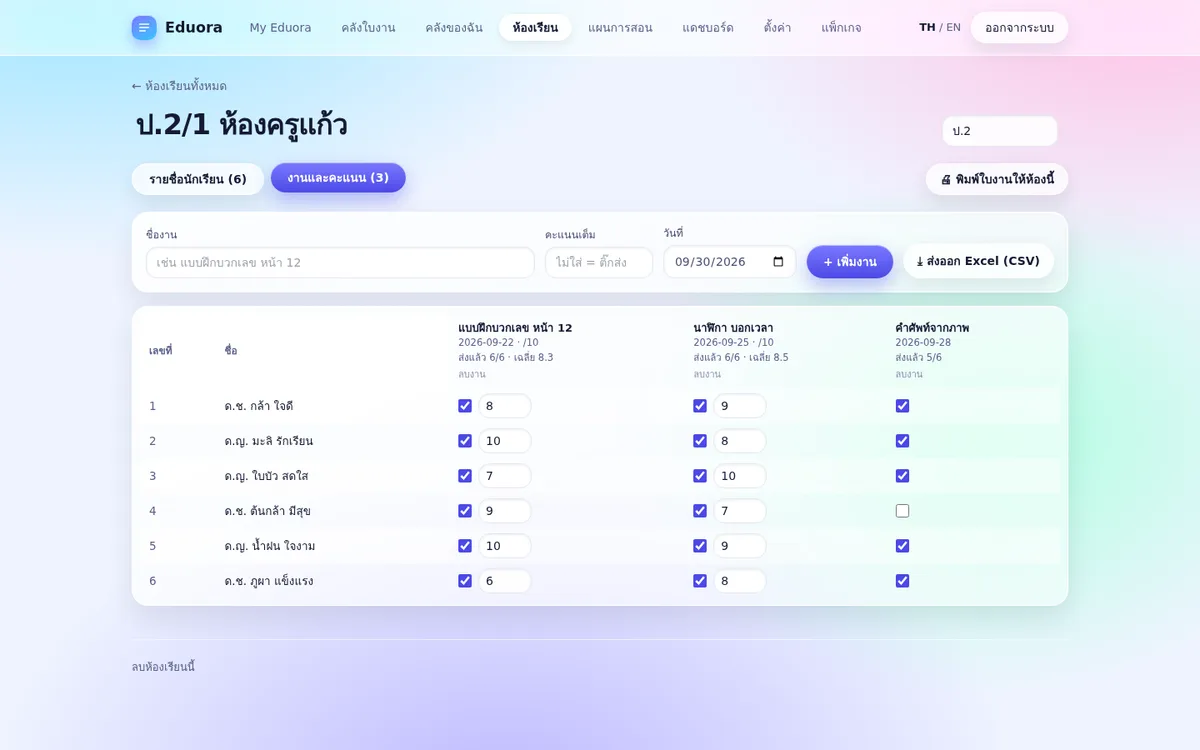The height and width of the screenshot is (750, 1200).
Task: Click student name ด.ญ. มะลิ รักเรียน
Action: [269, 441]
